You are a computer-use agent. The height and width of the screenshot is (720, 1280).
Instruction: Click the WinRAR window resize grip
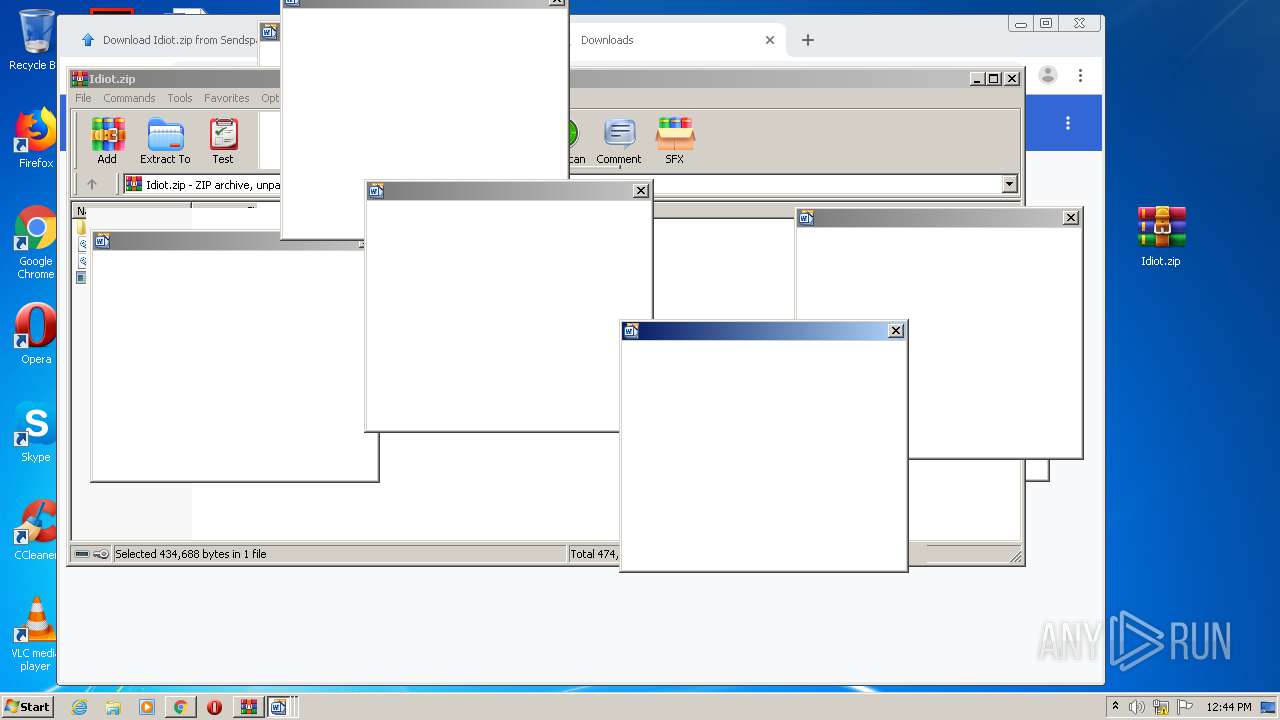click(x=1016, y=556)
